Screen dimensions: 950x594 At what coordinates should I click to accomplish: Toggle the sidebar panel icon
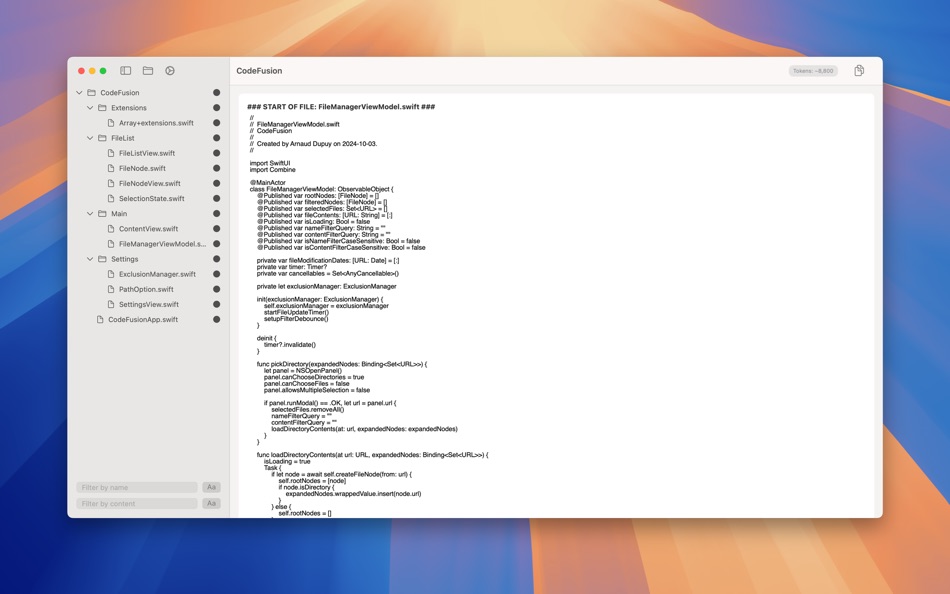125,71
